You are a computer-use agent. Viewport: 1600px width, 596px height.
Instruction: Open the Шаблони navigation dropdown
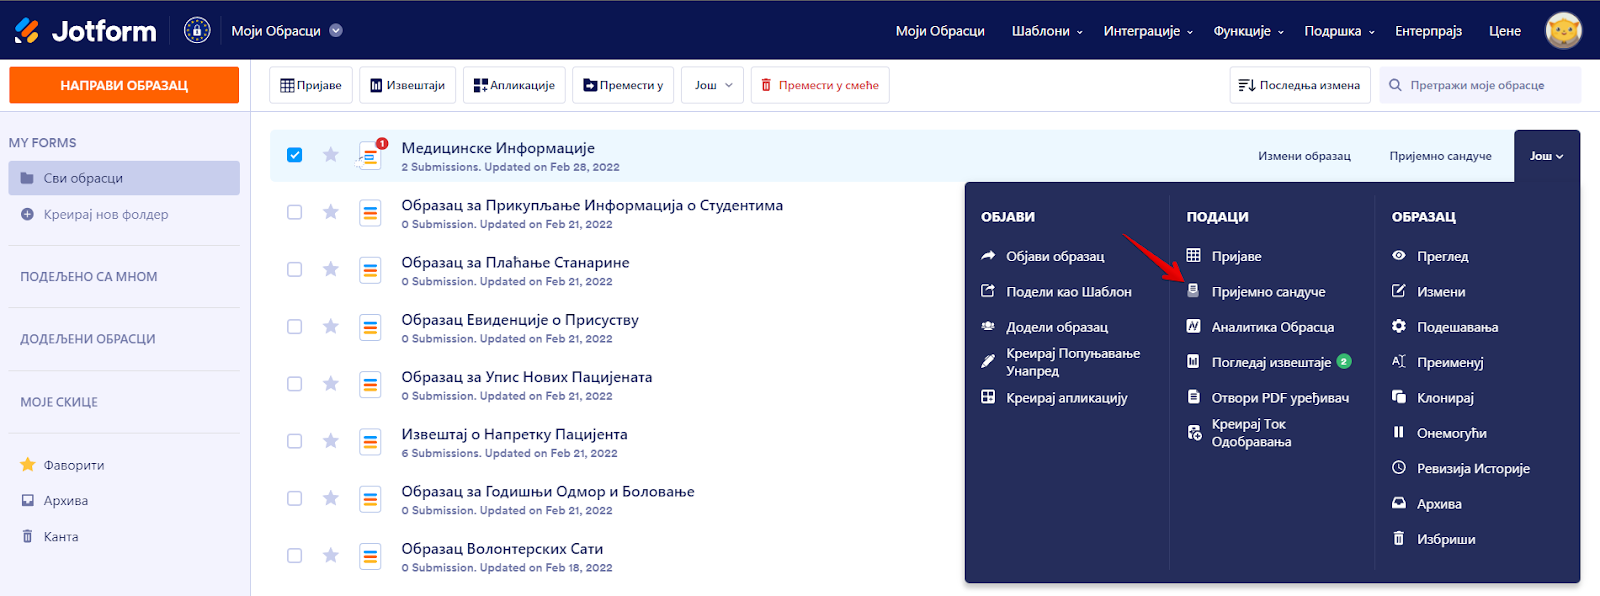(x=1047, y=31)
